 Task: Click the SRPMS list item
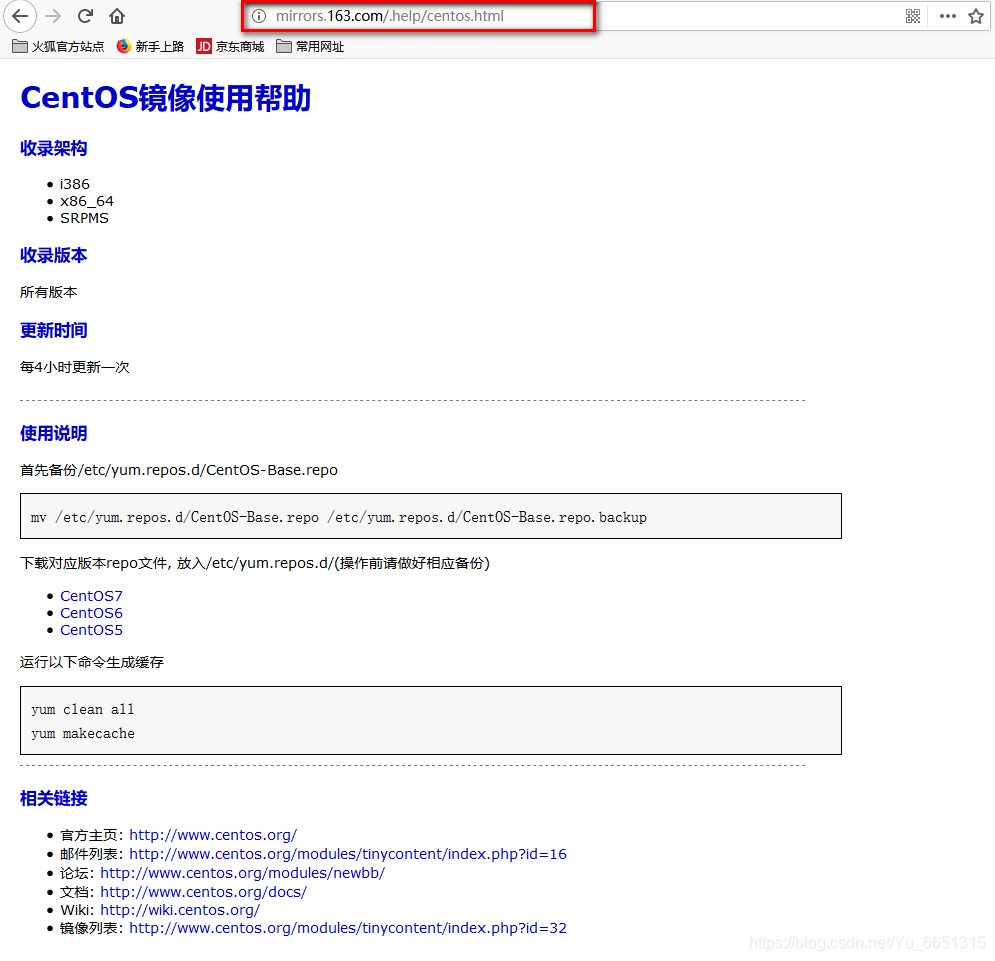[x=84, y=218]
